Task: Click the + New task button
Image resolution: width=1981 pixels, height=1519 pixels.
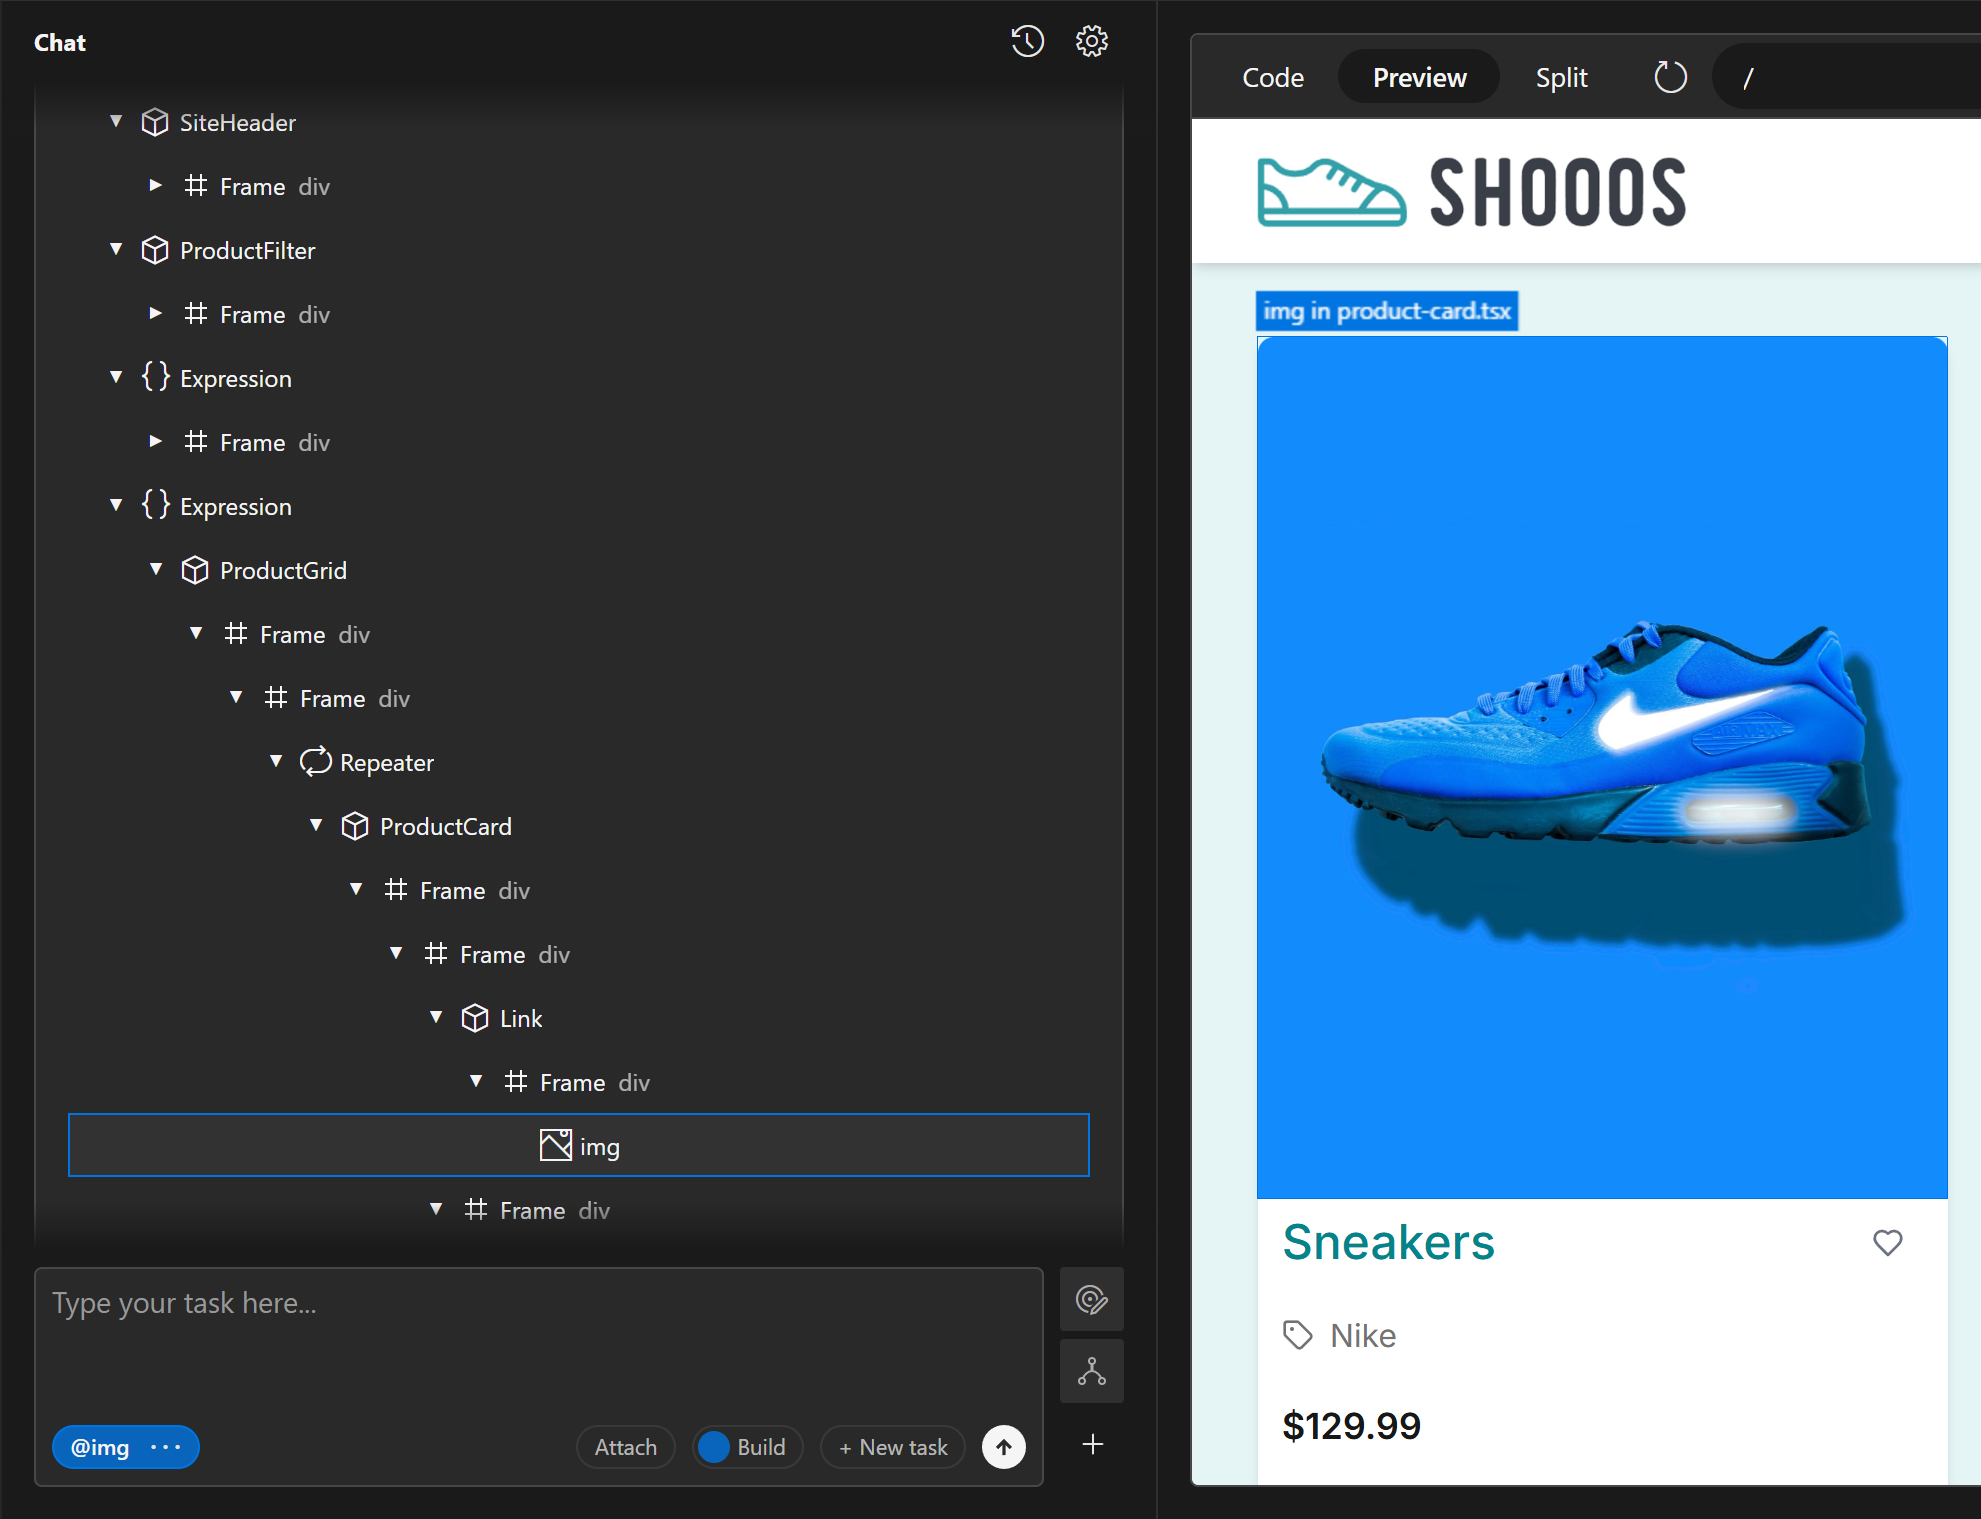Action: (x=893, y=1447)
